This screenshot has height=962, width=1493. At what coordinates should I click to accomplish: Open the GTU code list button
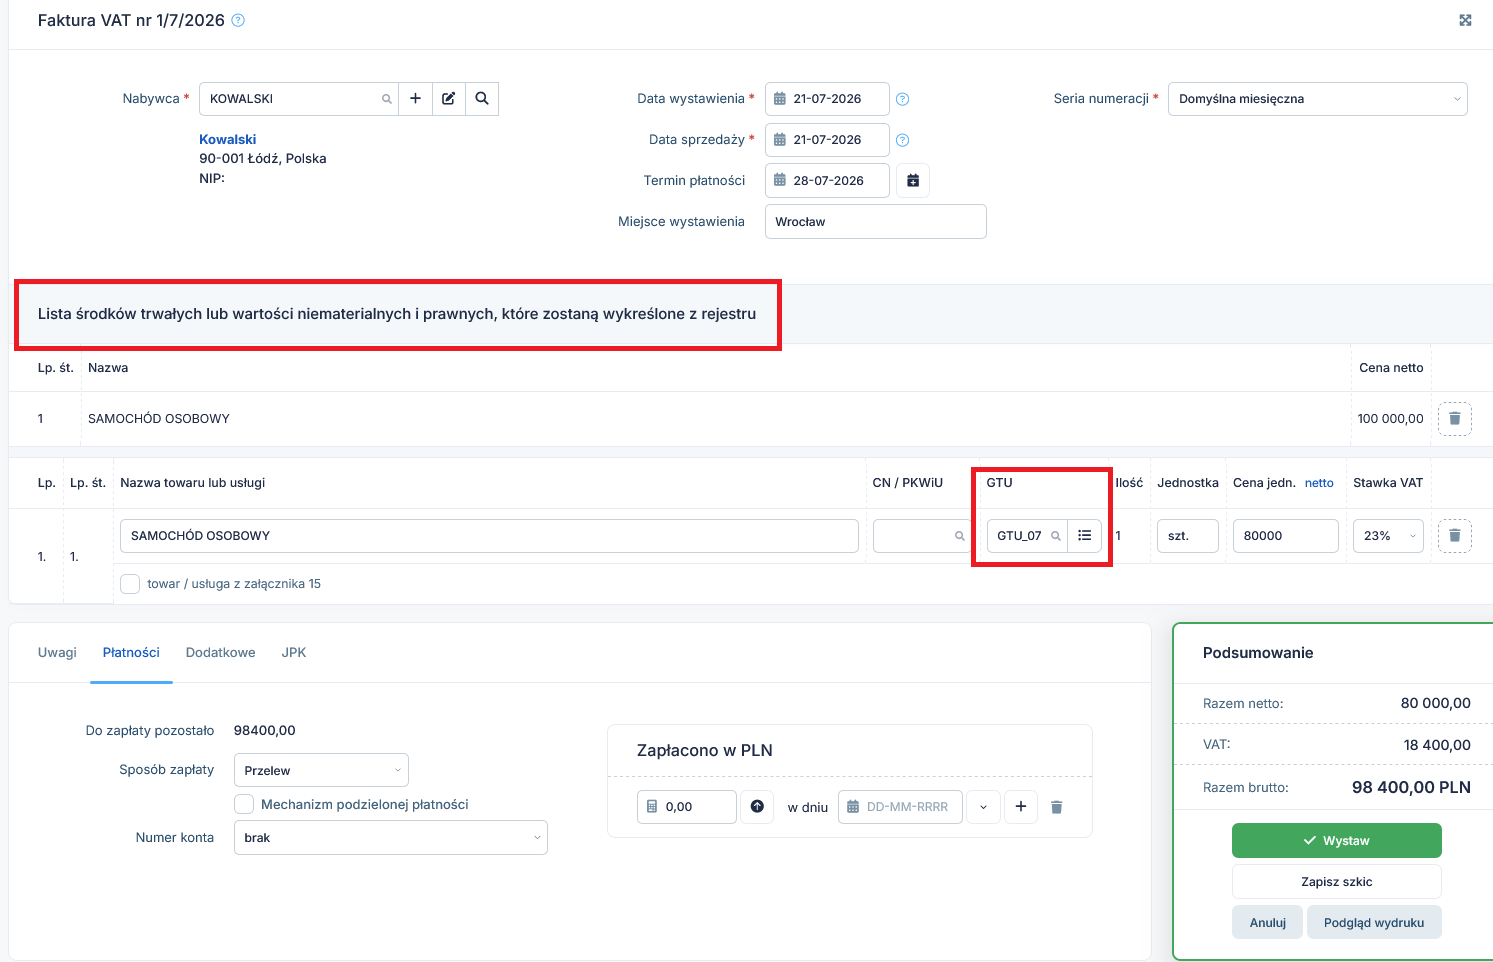[x=1085, y=536]
